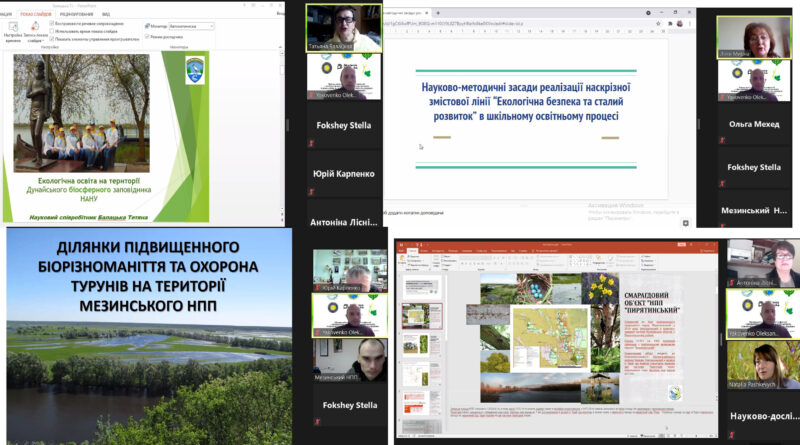
Task: Toggle the use slide timings checkbox
Action: 49,31
